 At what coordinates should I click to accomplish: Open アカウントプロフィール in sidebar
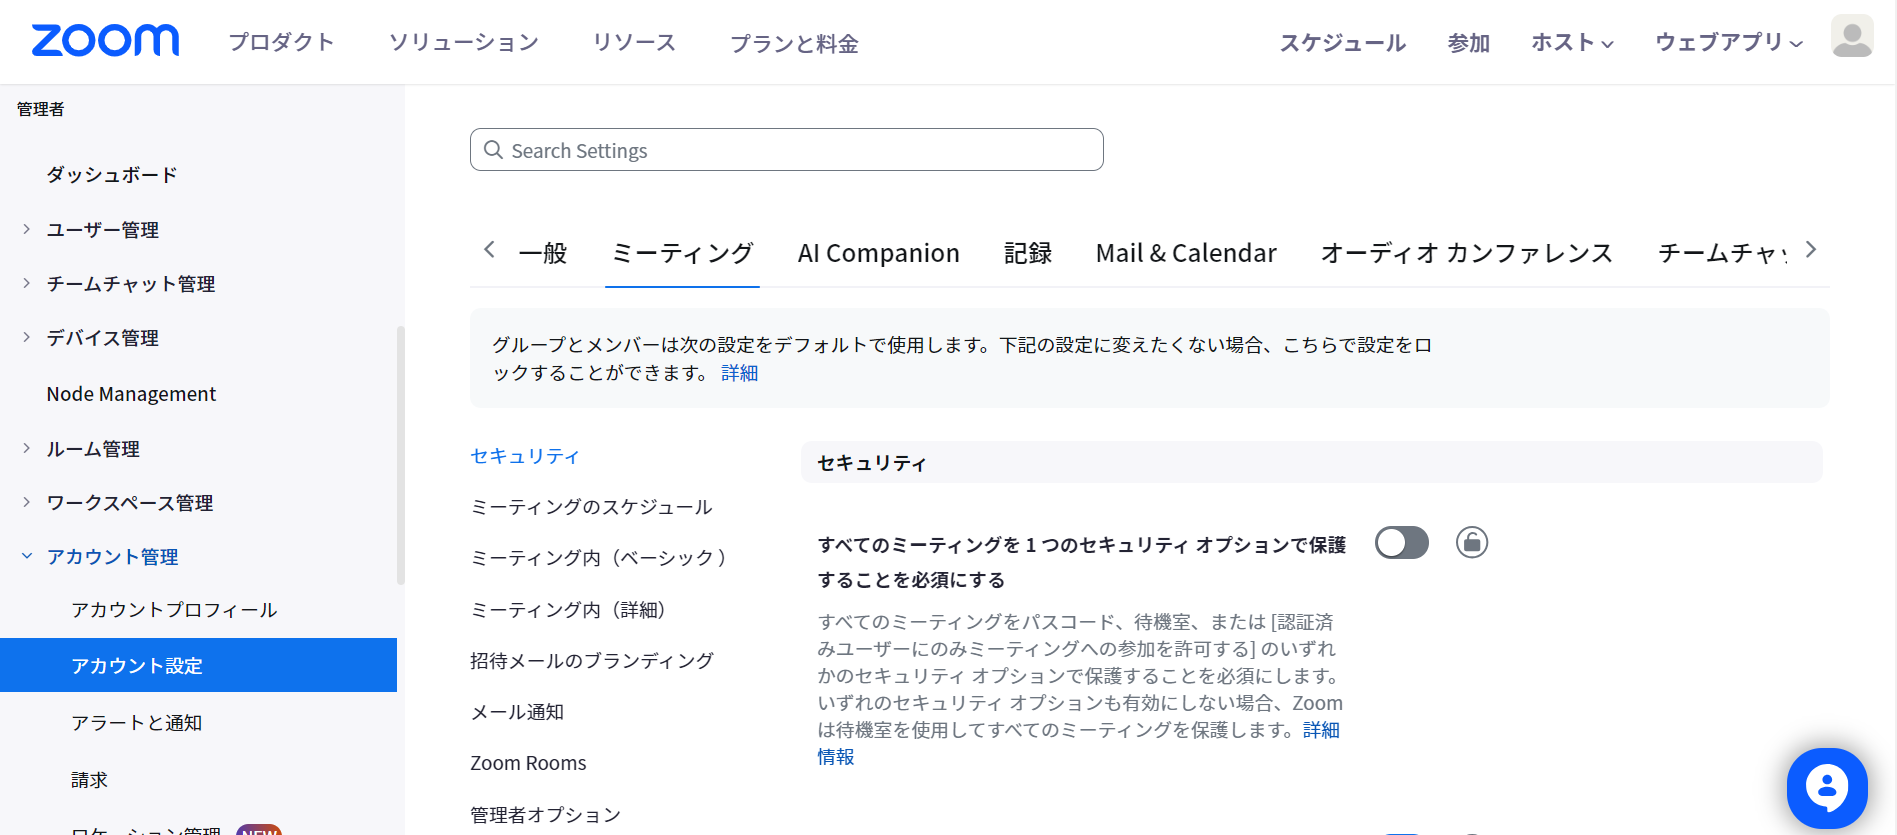pos(174,610)
